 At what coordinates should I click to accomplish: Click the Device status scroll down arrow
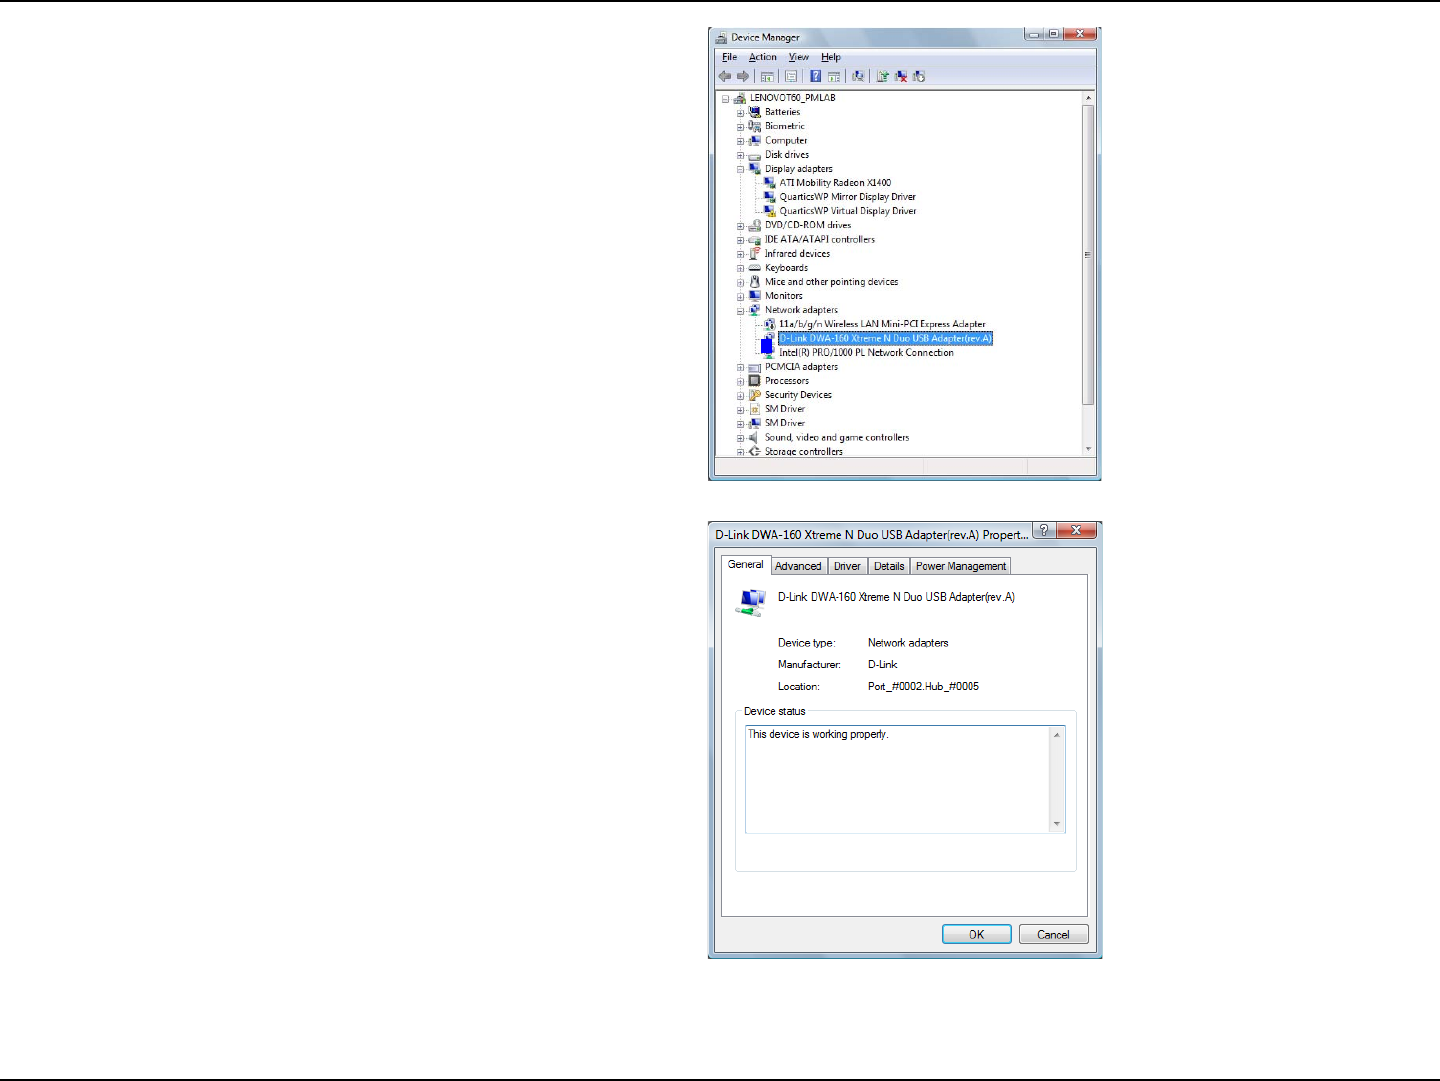[x=1057, y=824]
